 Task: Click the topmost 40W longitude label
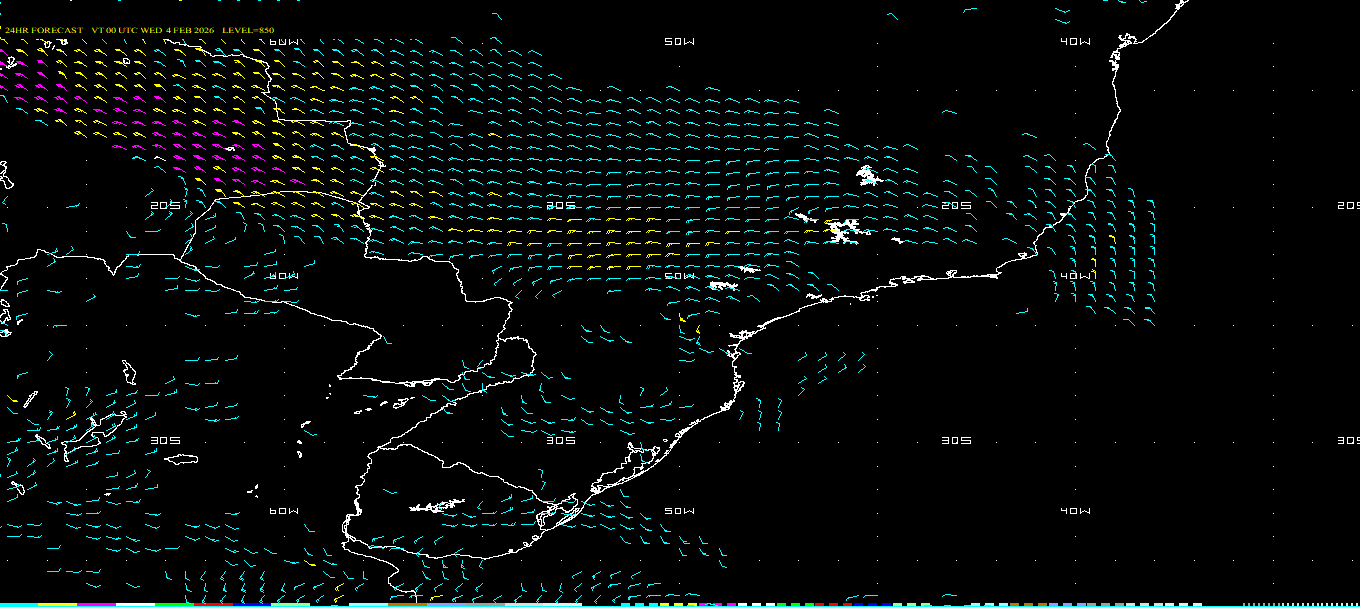[1075, 42]
